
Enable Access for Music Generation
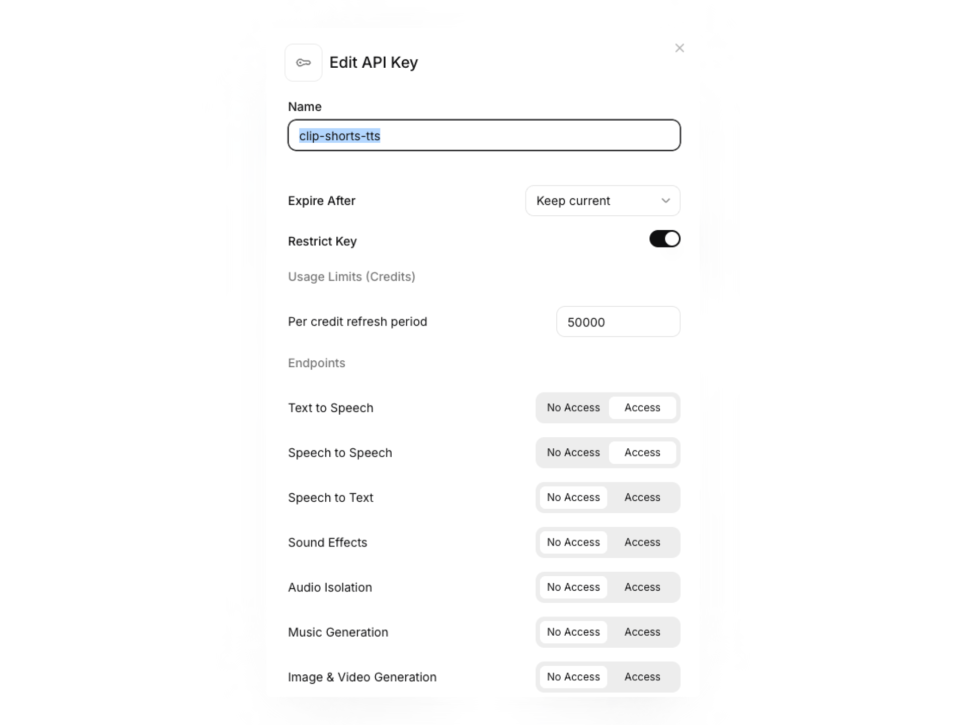(642, 633)
